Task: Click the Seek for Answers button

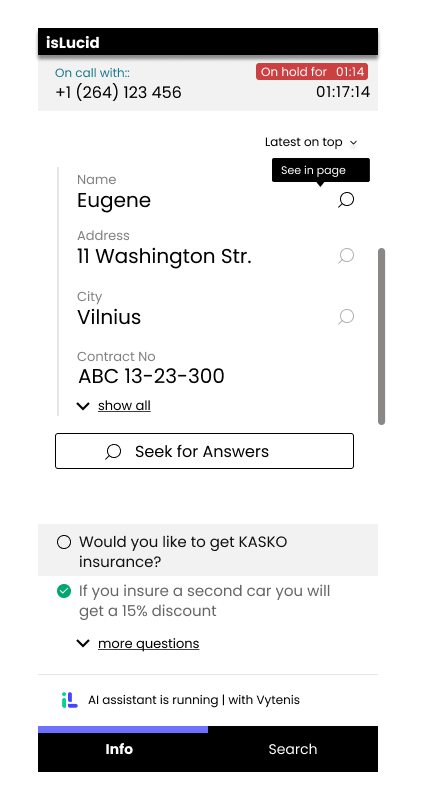Action: click(204, 451)
